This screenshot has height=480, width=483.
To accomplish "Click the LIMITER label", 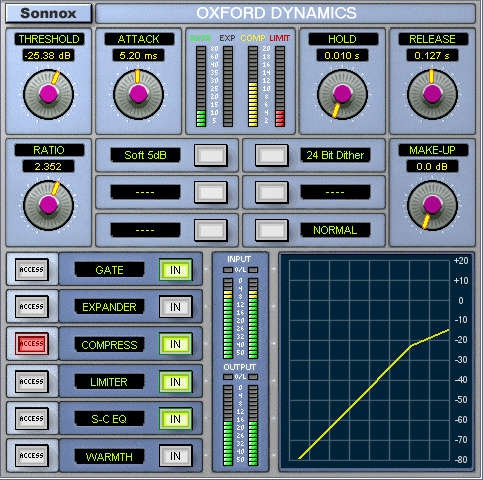I will tap(109, 382).
